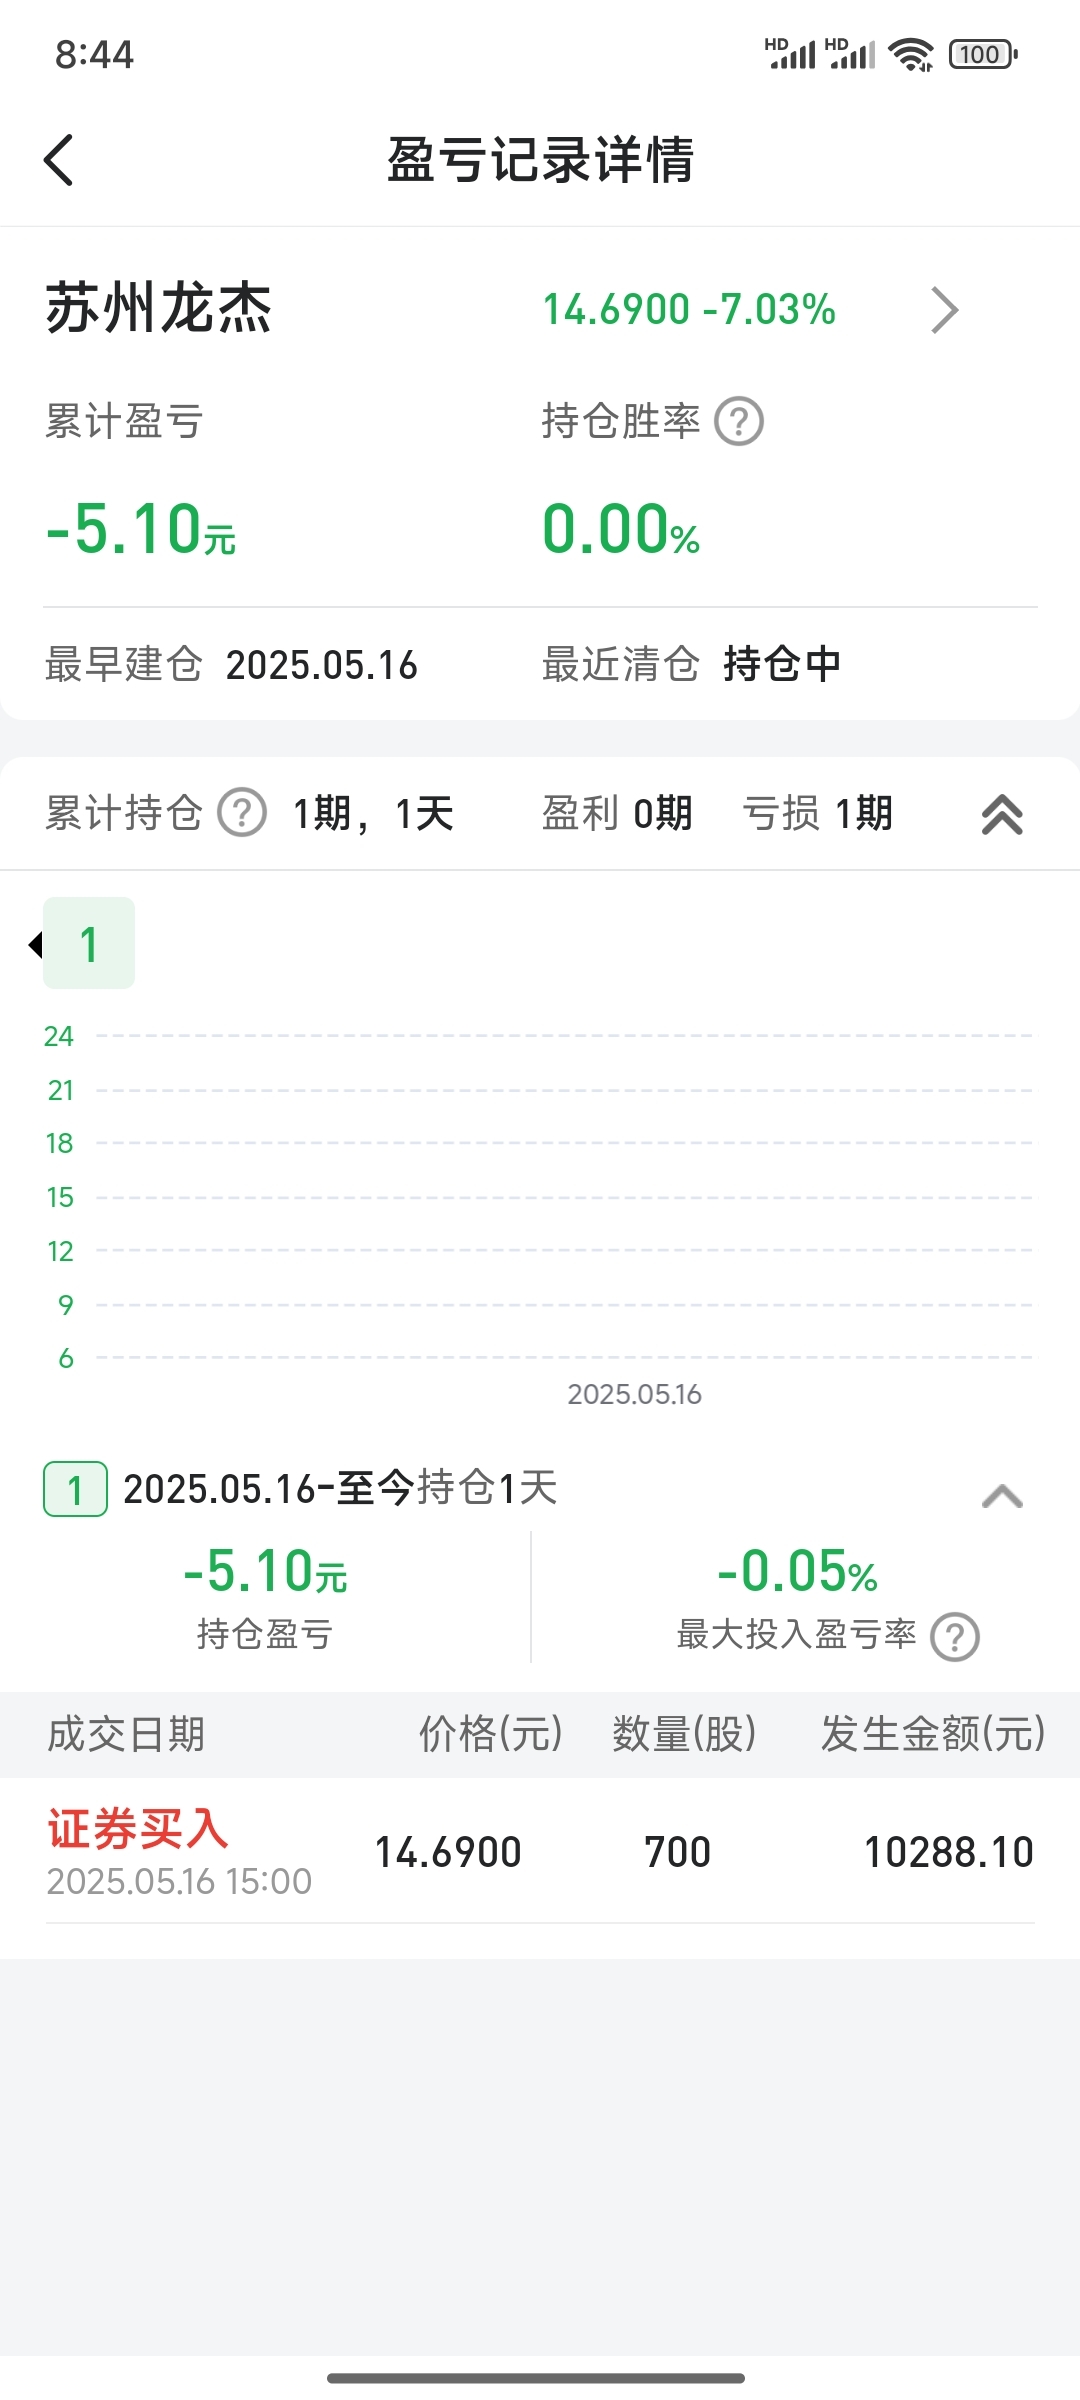The width and height of the screenshot is (1080, 2400).
Task: Tap the Wi-Fi icon in status bar
Action: point(911,55)
